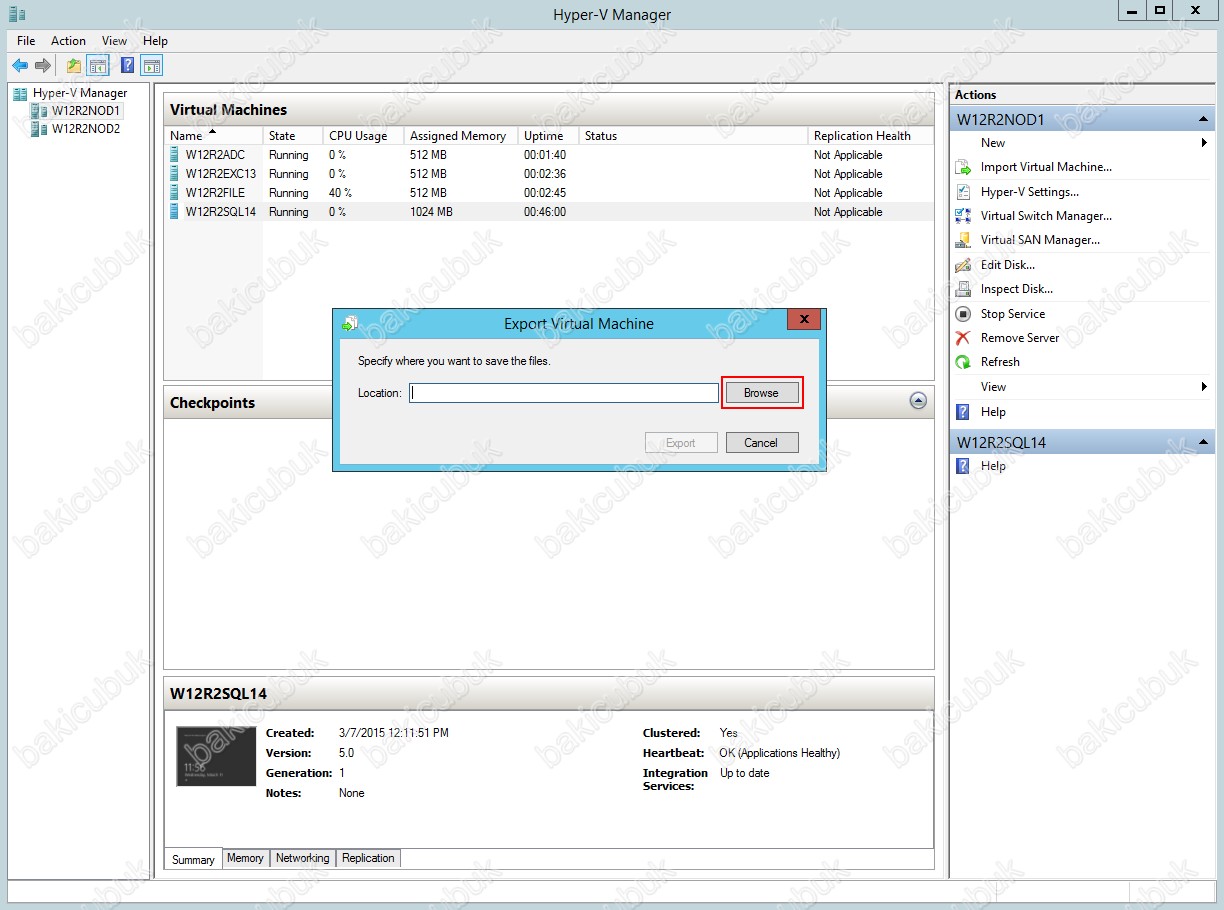The image size is (1224, 910).
Task: Click the 00:46:00 uptime cell
Action: click(x=545, y=212)
